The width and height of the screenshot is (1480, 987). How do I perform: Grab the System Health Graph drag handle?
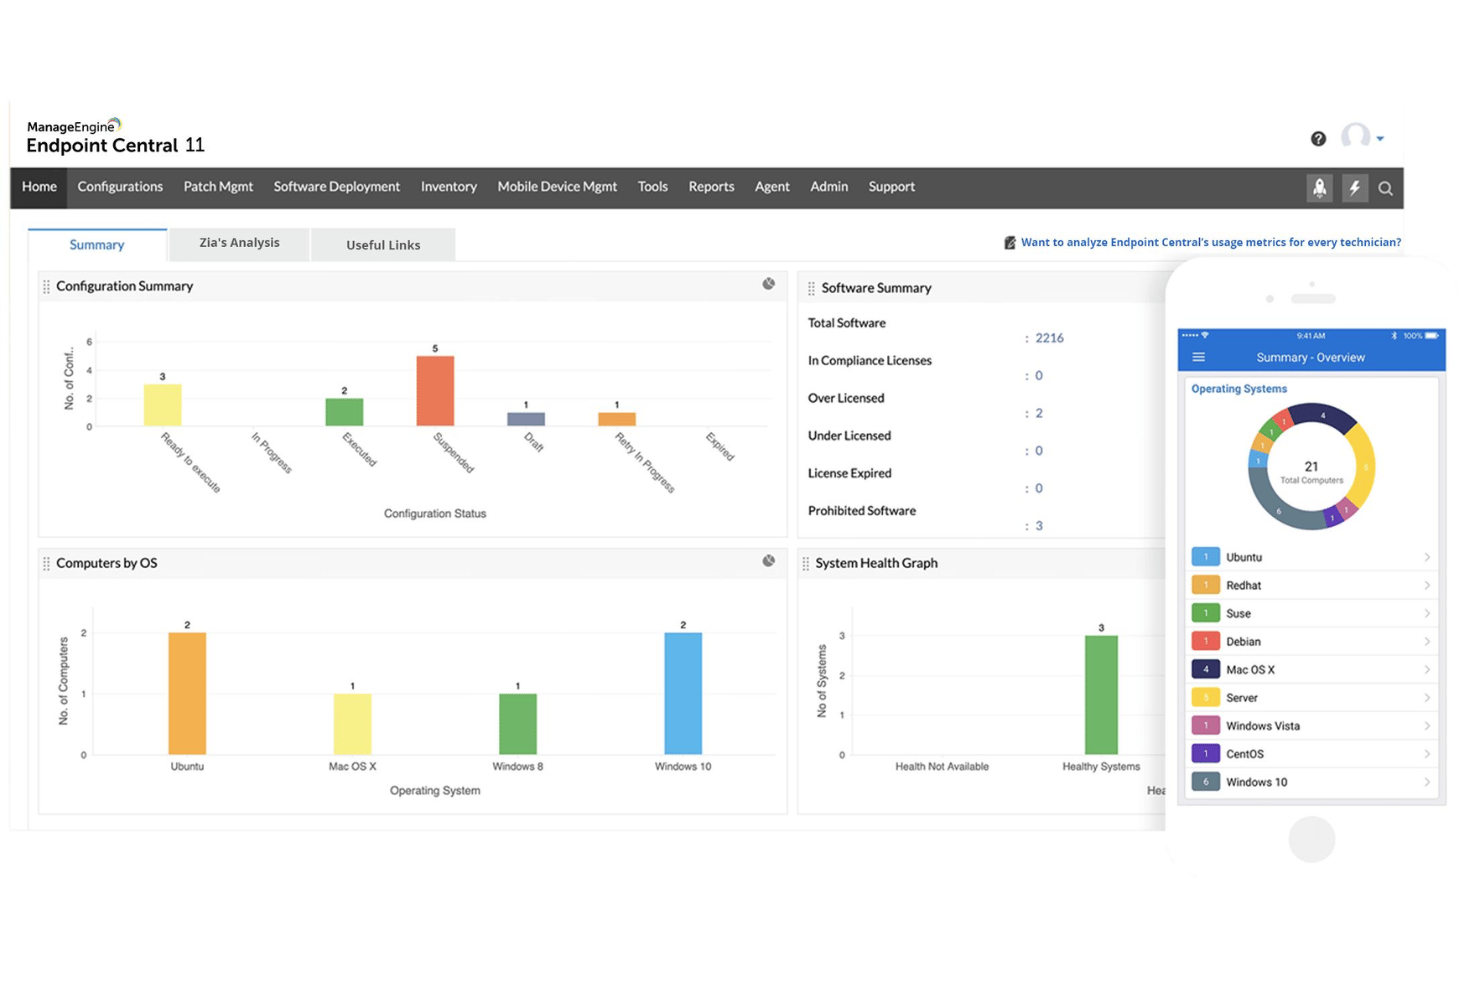click(x=806, y=564)
